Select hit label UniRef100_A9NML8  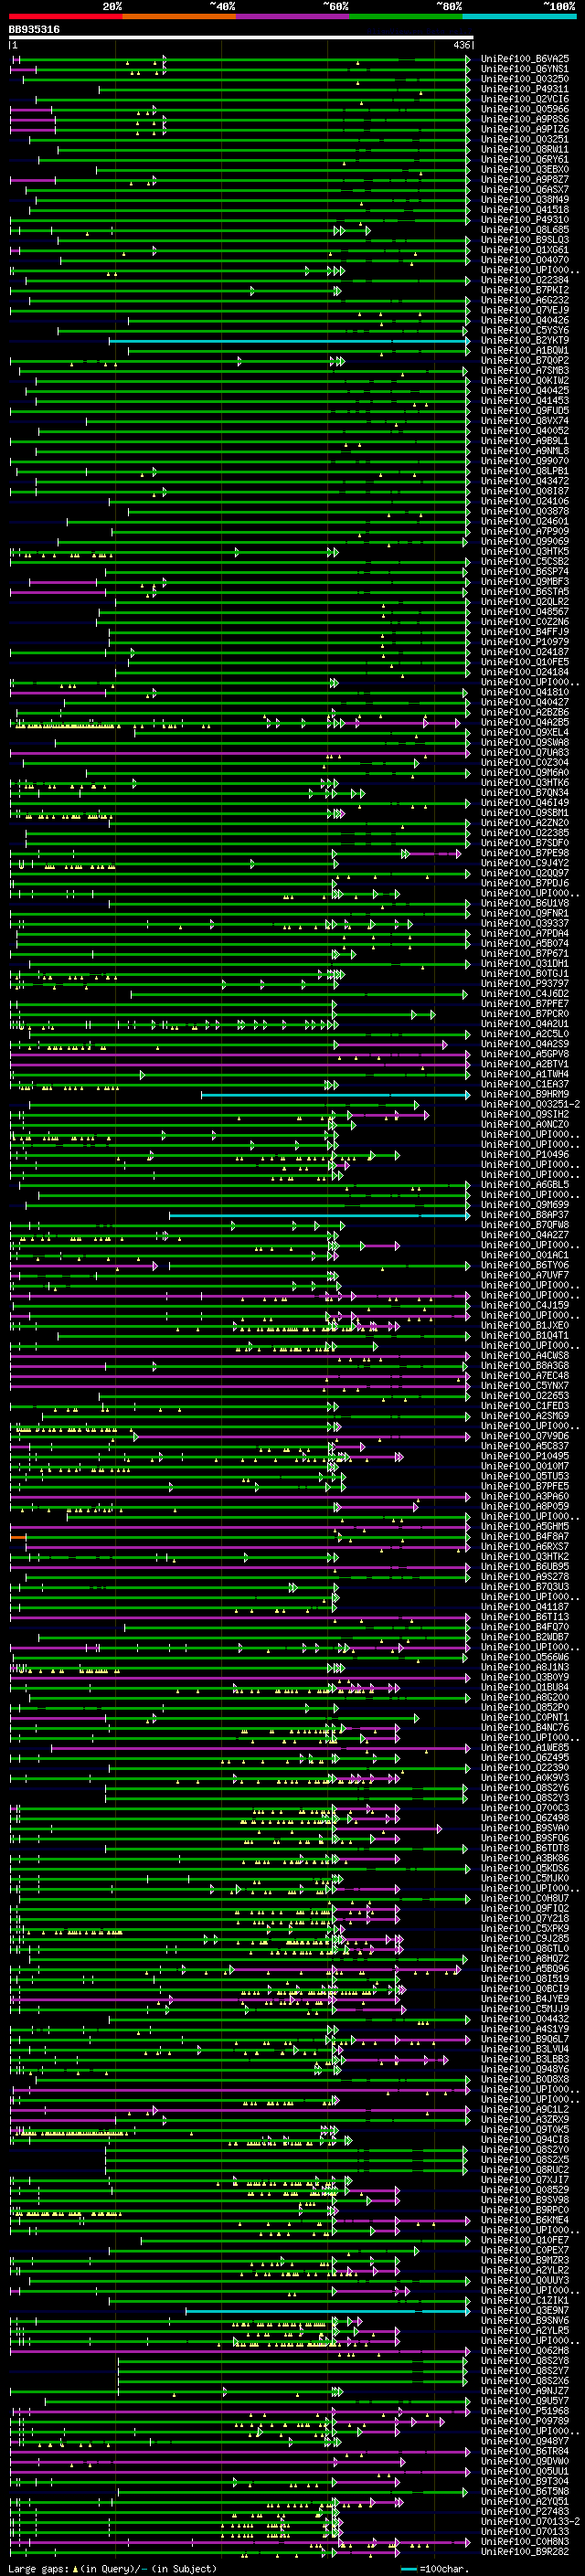coord(525,451)
